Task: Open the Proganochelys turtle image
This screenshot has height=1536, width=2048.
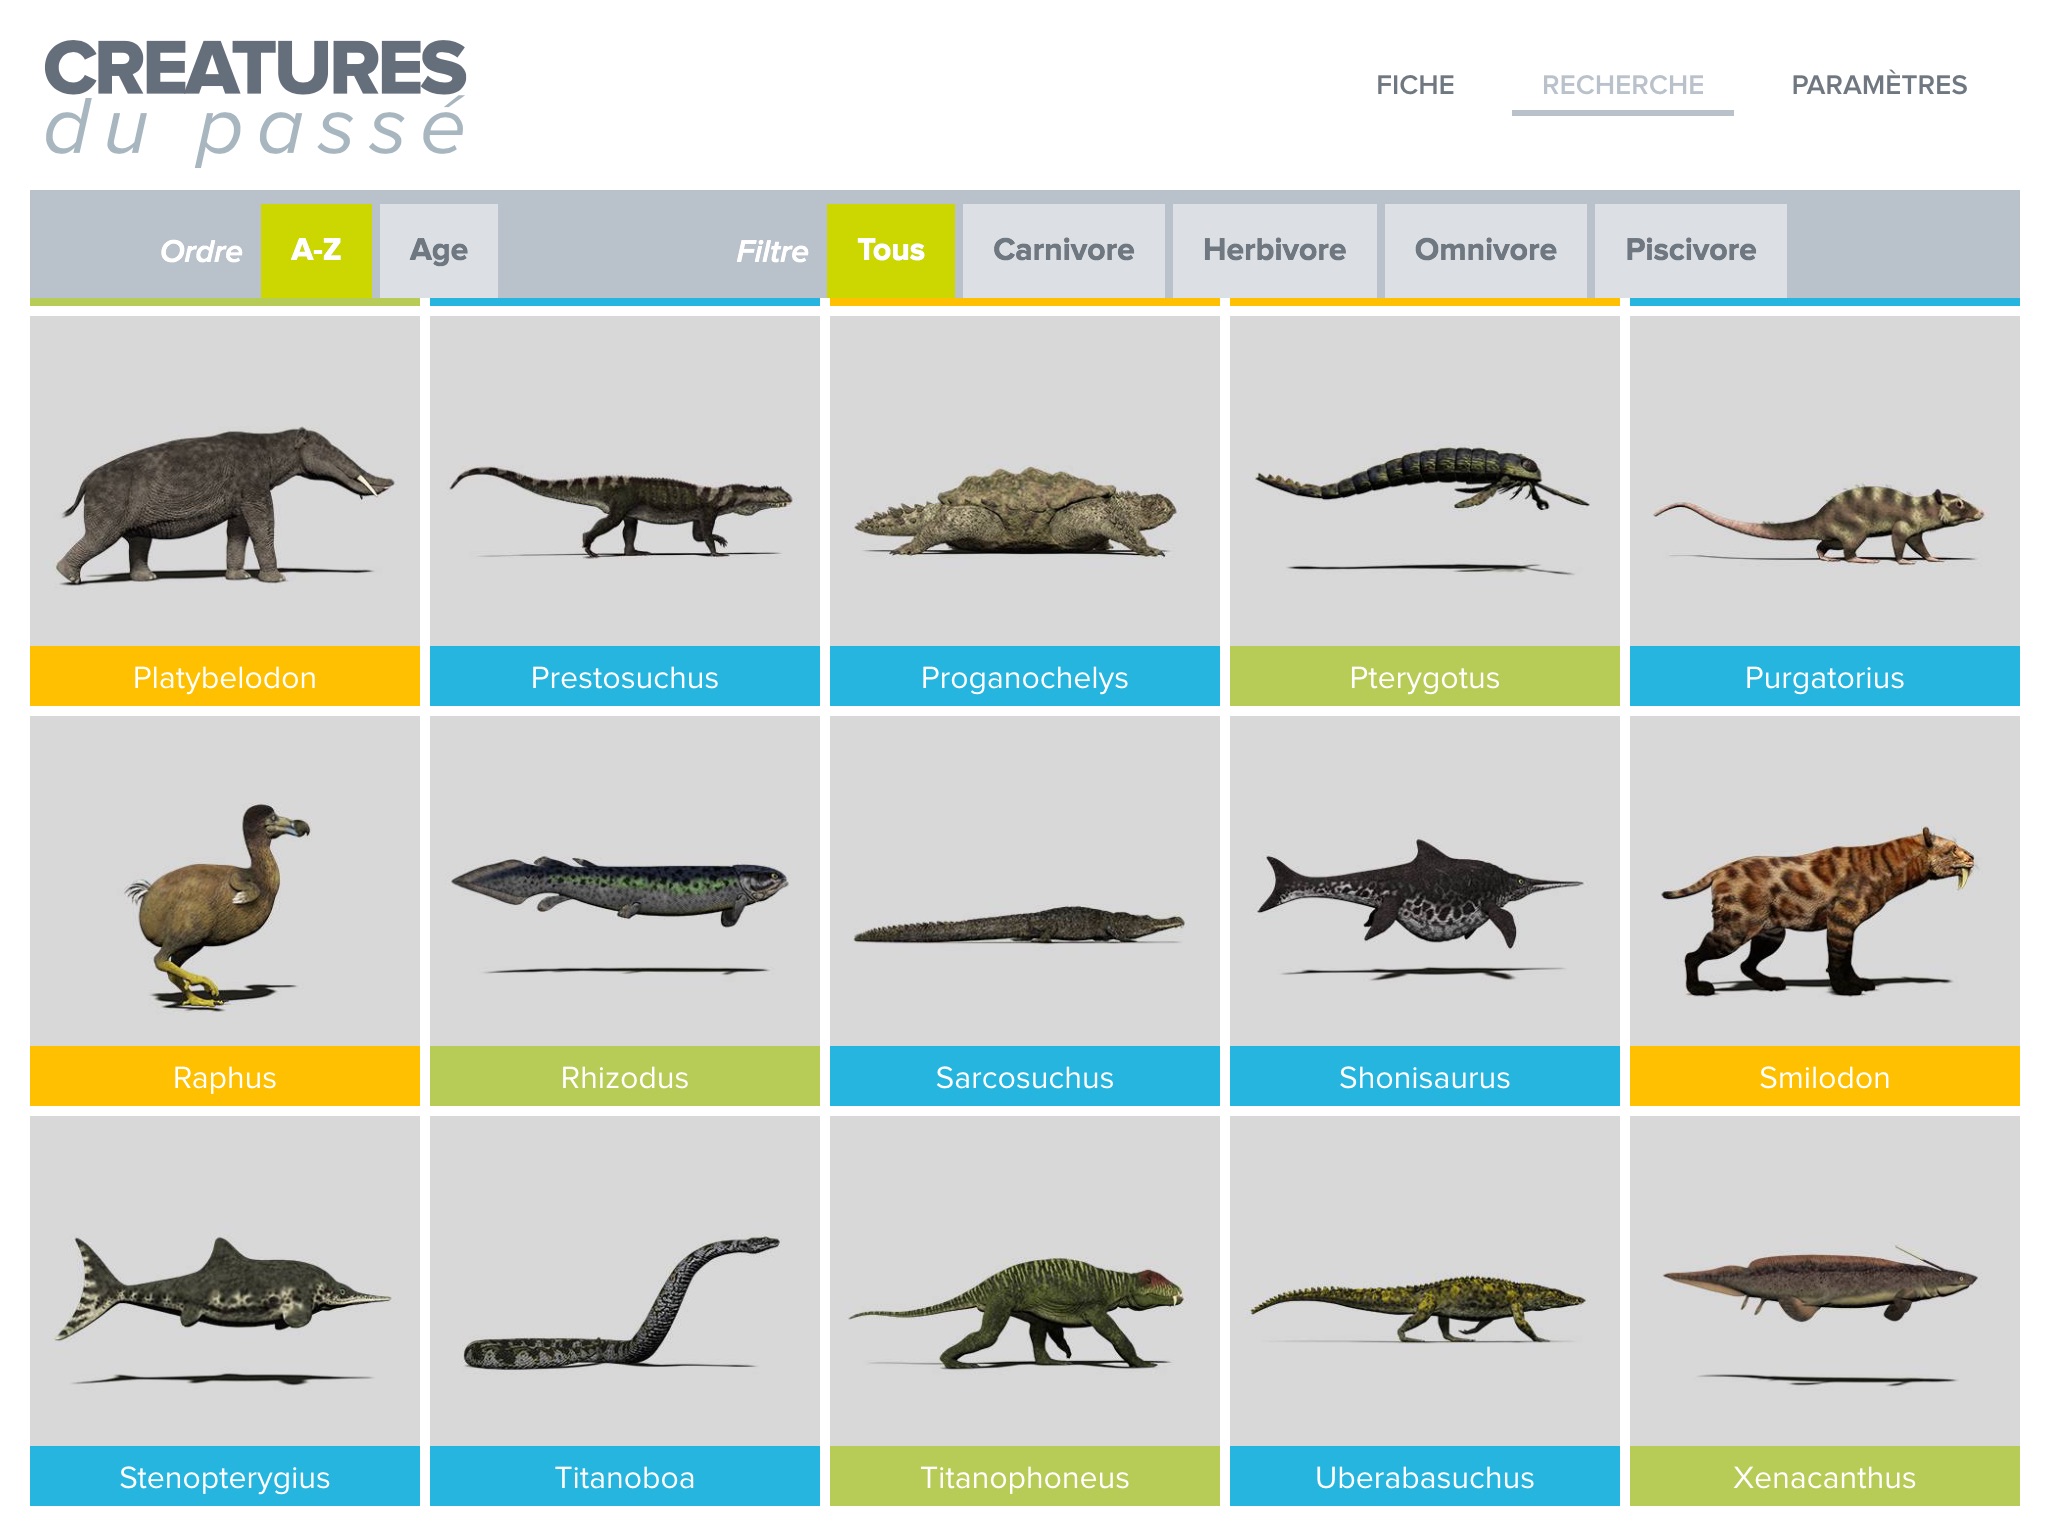Action: (x=1025, y=481)
